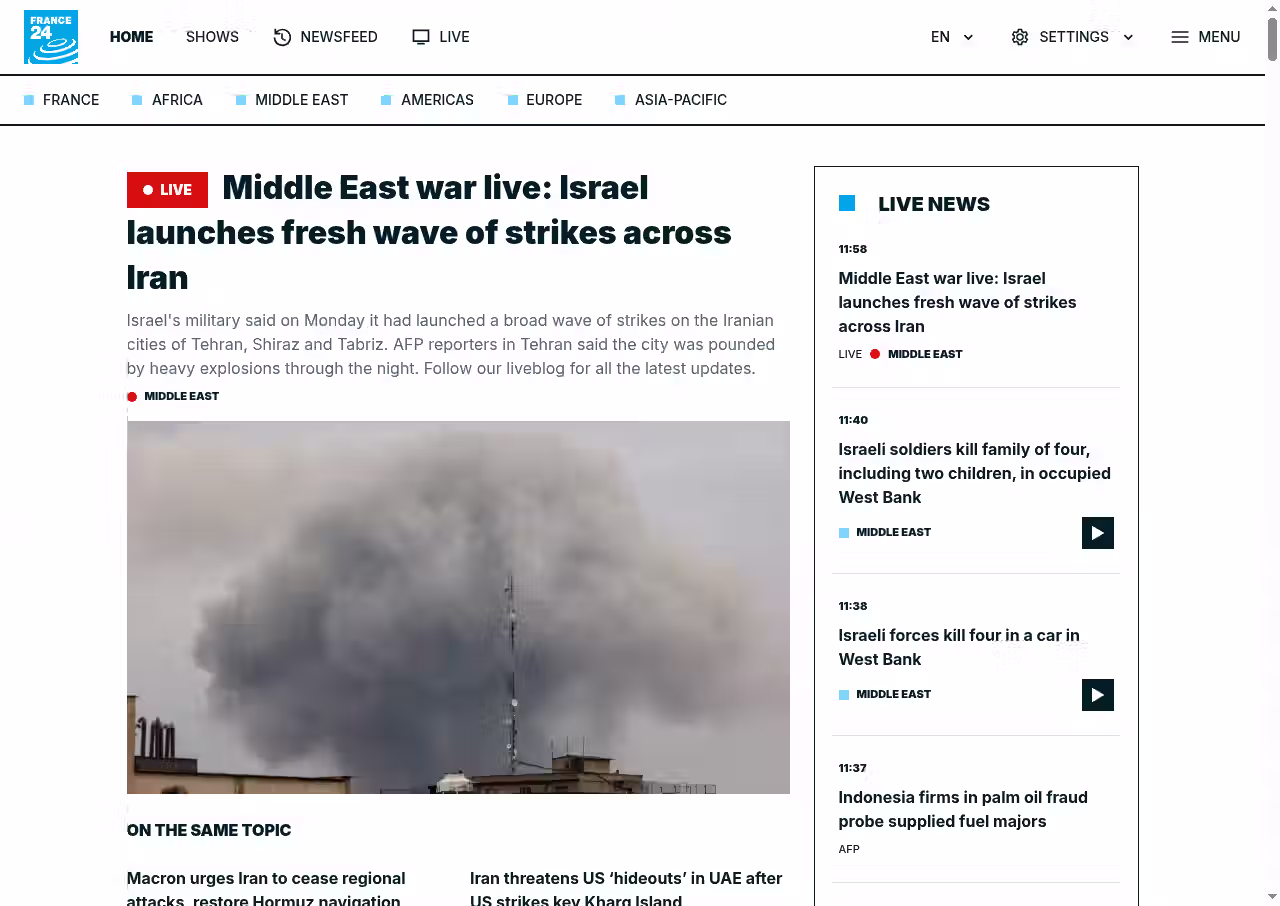Click the Live TV monitor icon
This screenshot has width=1280, height=906.
pyautogui.click(x=421, y=37)
